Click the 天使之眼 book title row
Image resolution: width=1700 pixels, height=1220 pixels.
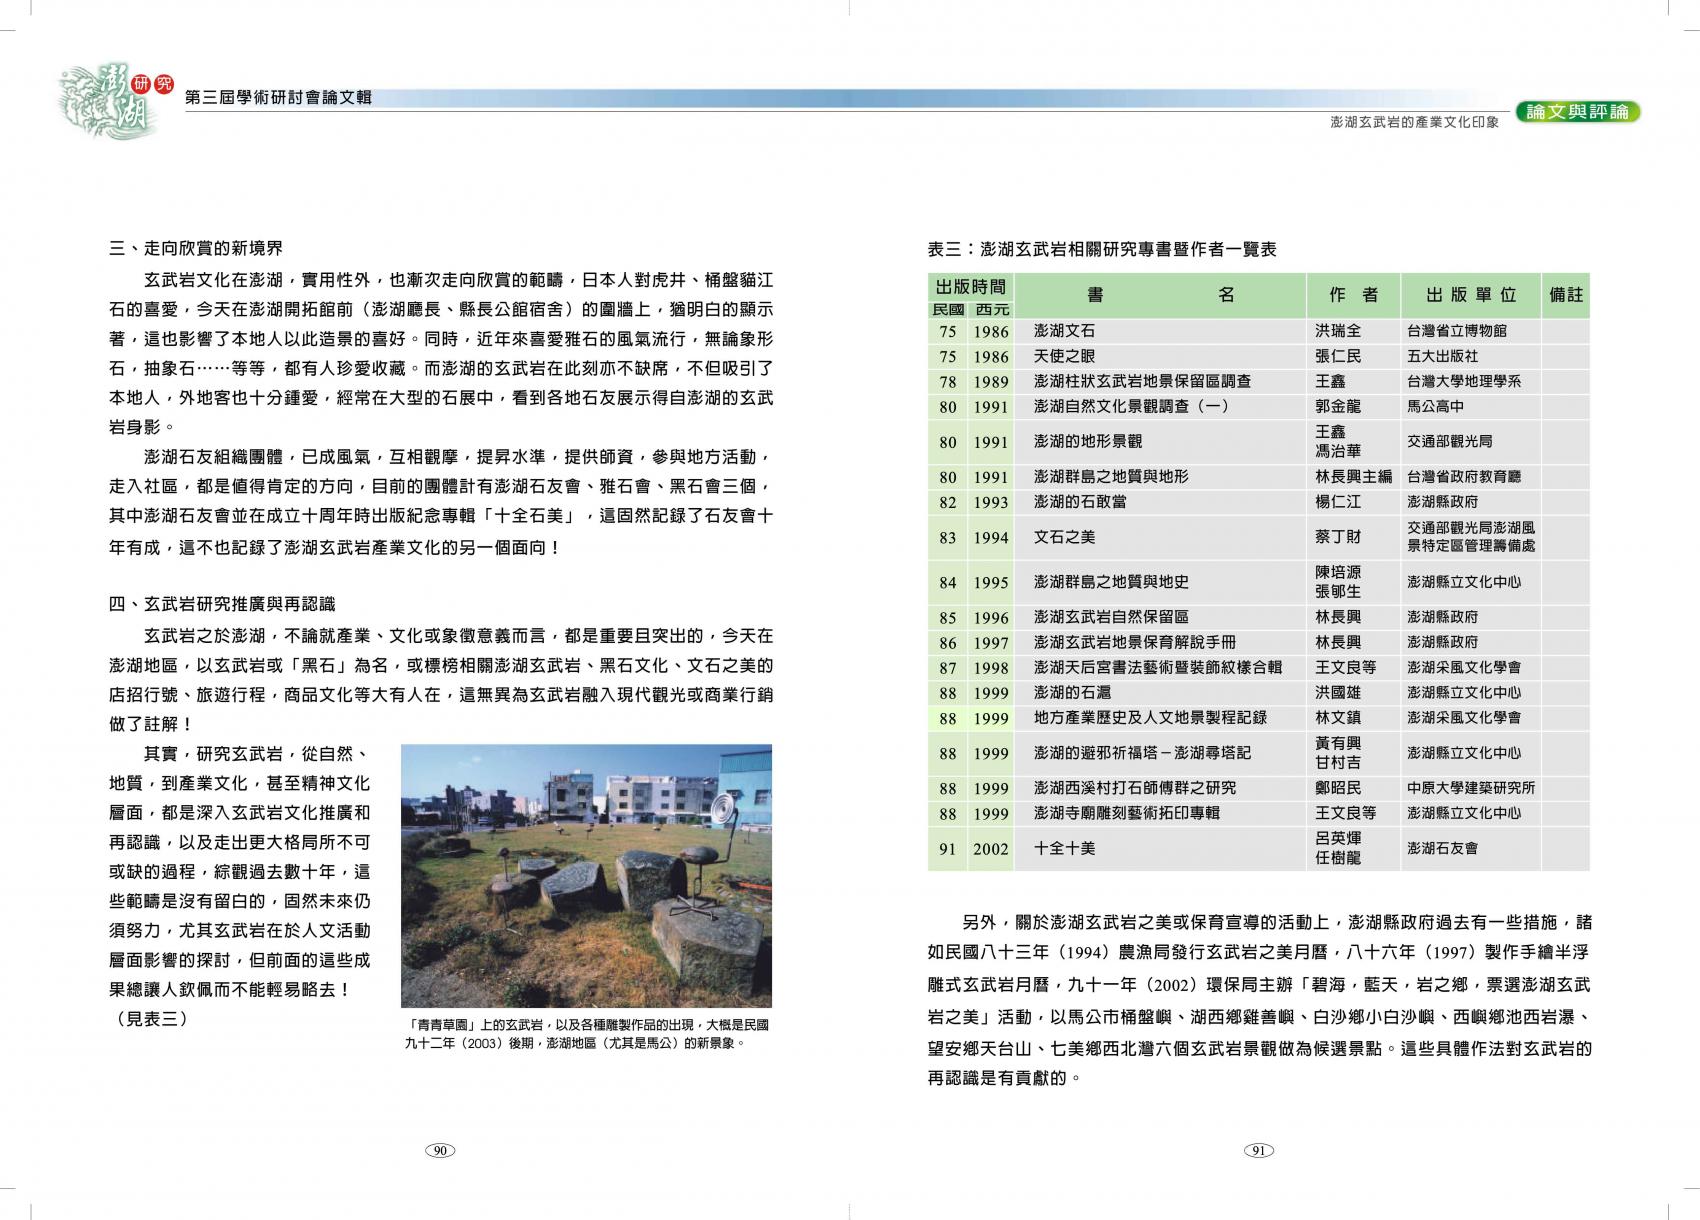coord(1064,356)
